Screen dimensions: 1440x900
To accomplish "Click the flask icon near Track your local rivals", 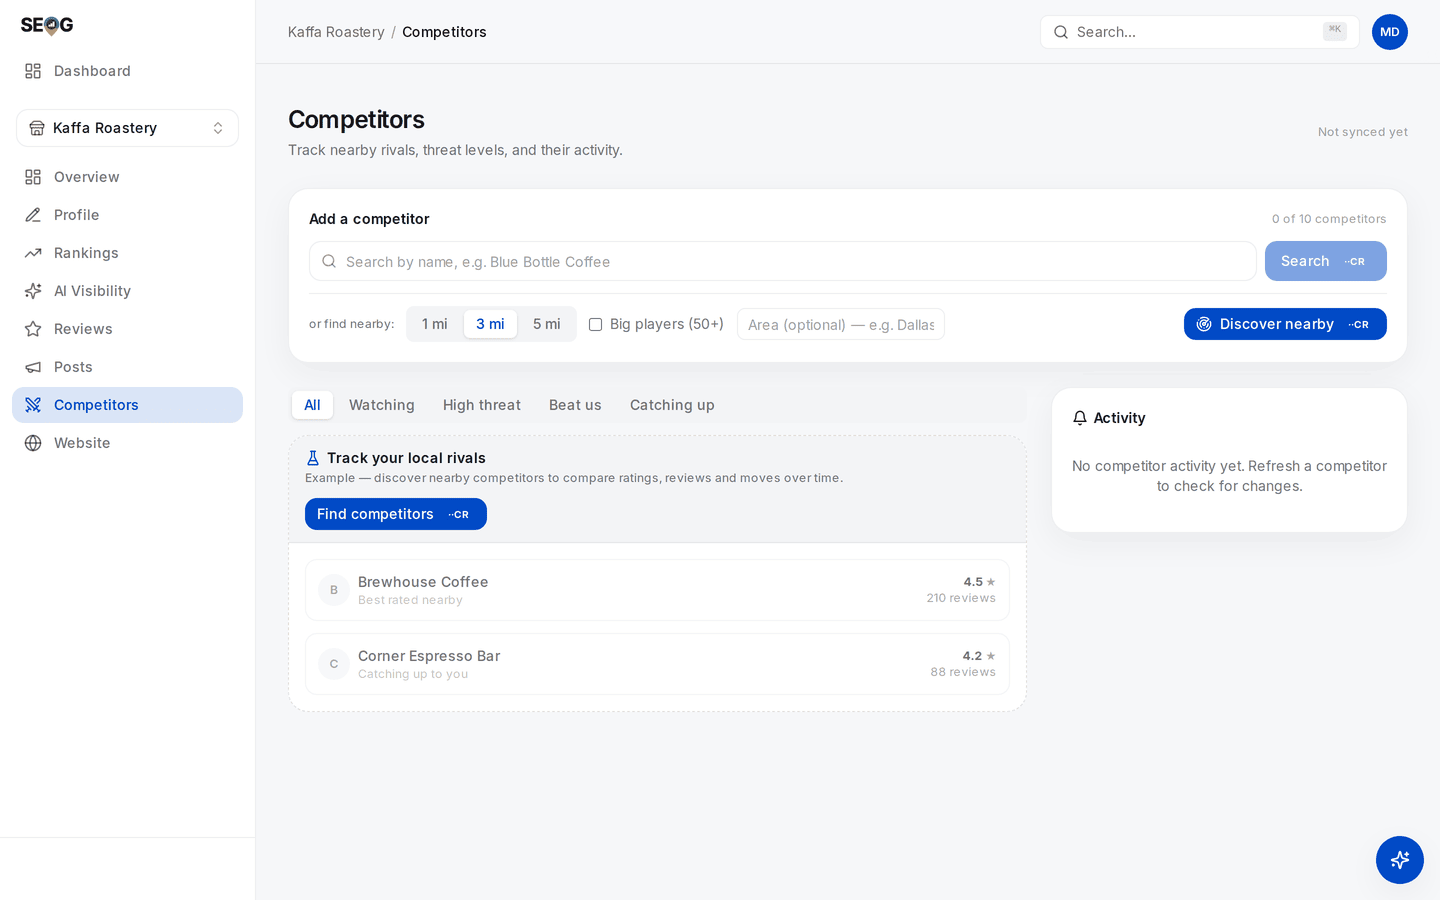I will [313, 458].
